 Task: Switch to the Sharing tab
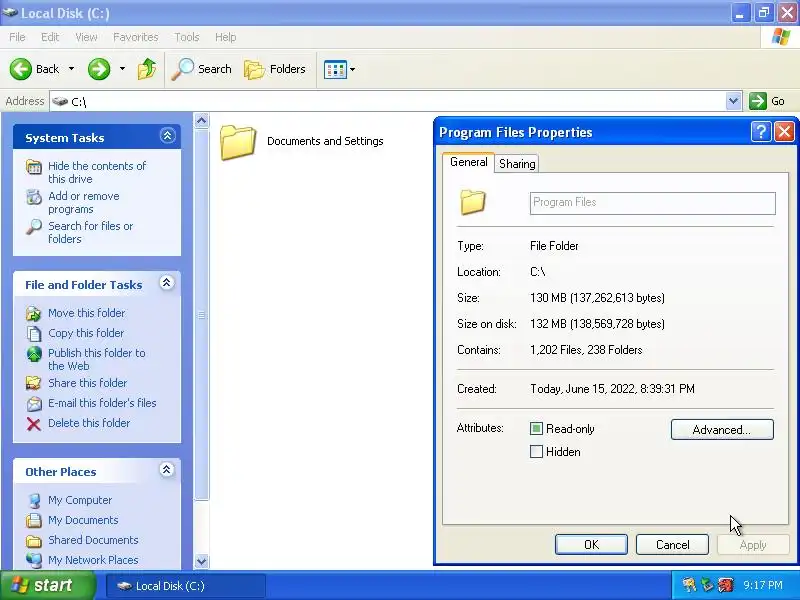(x=517, y=164)
